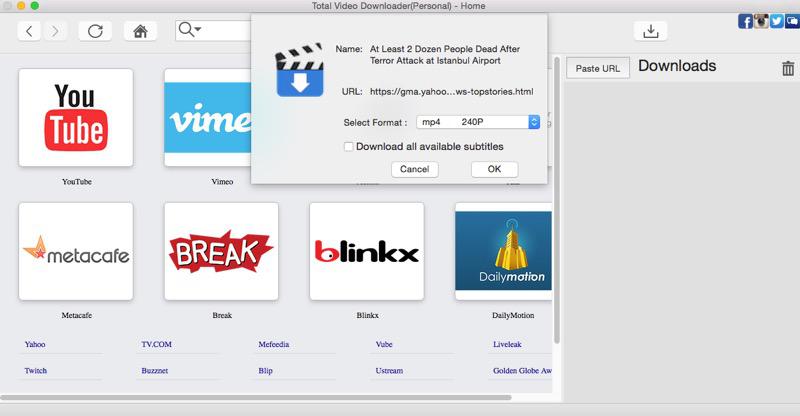Open the Liveleak link
The height and width of the screenshot is (416, 800).
pyautogui.click(x=507, y=345)
